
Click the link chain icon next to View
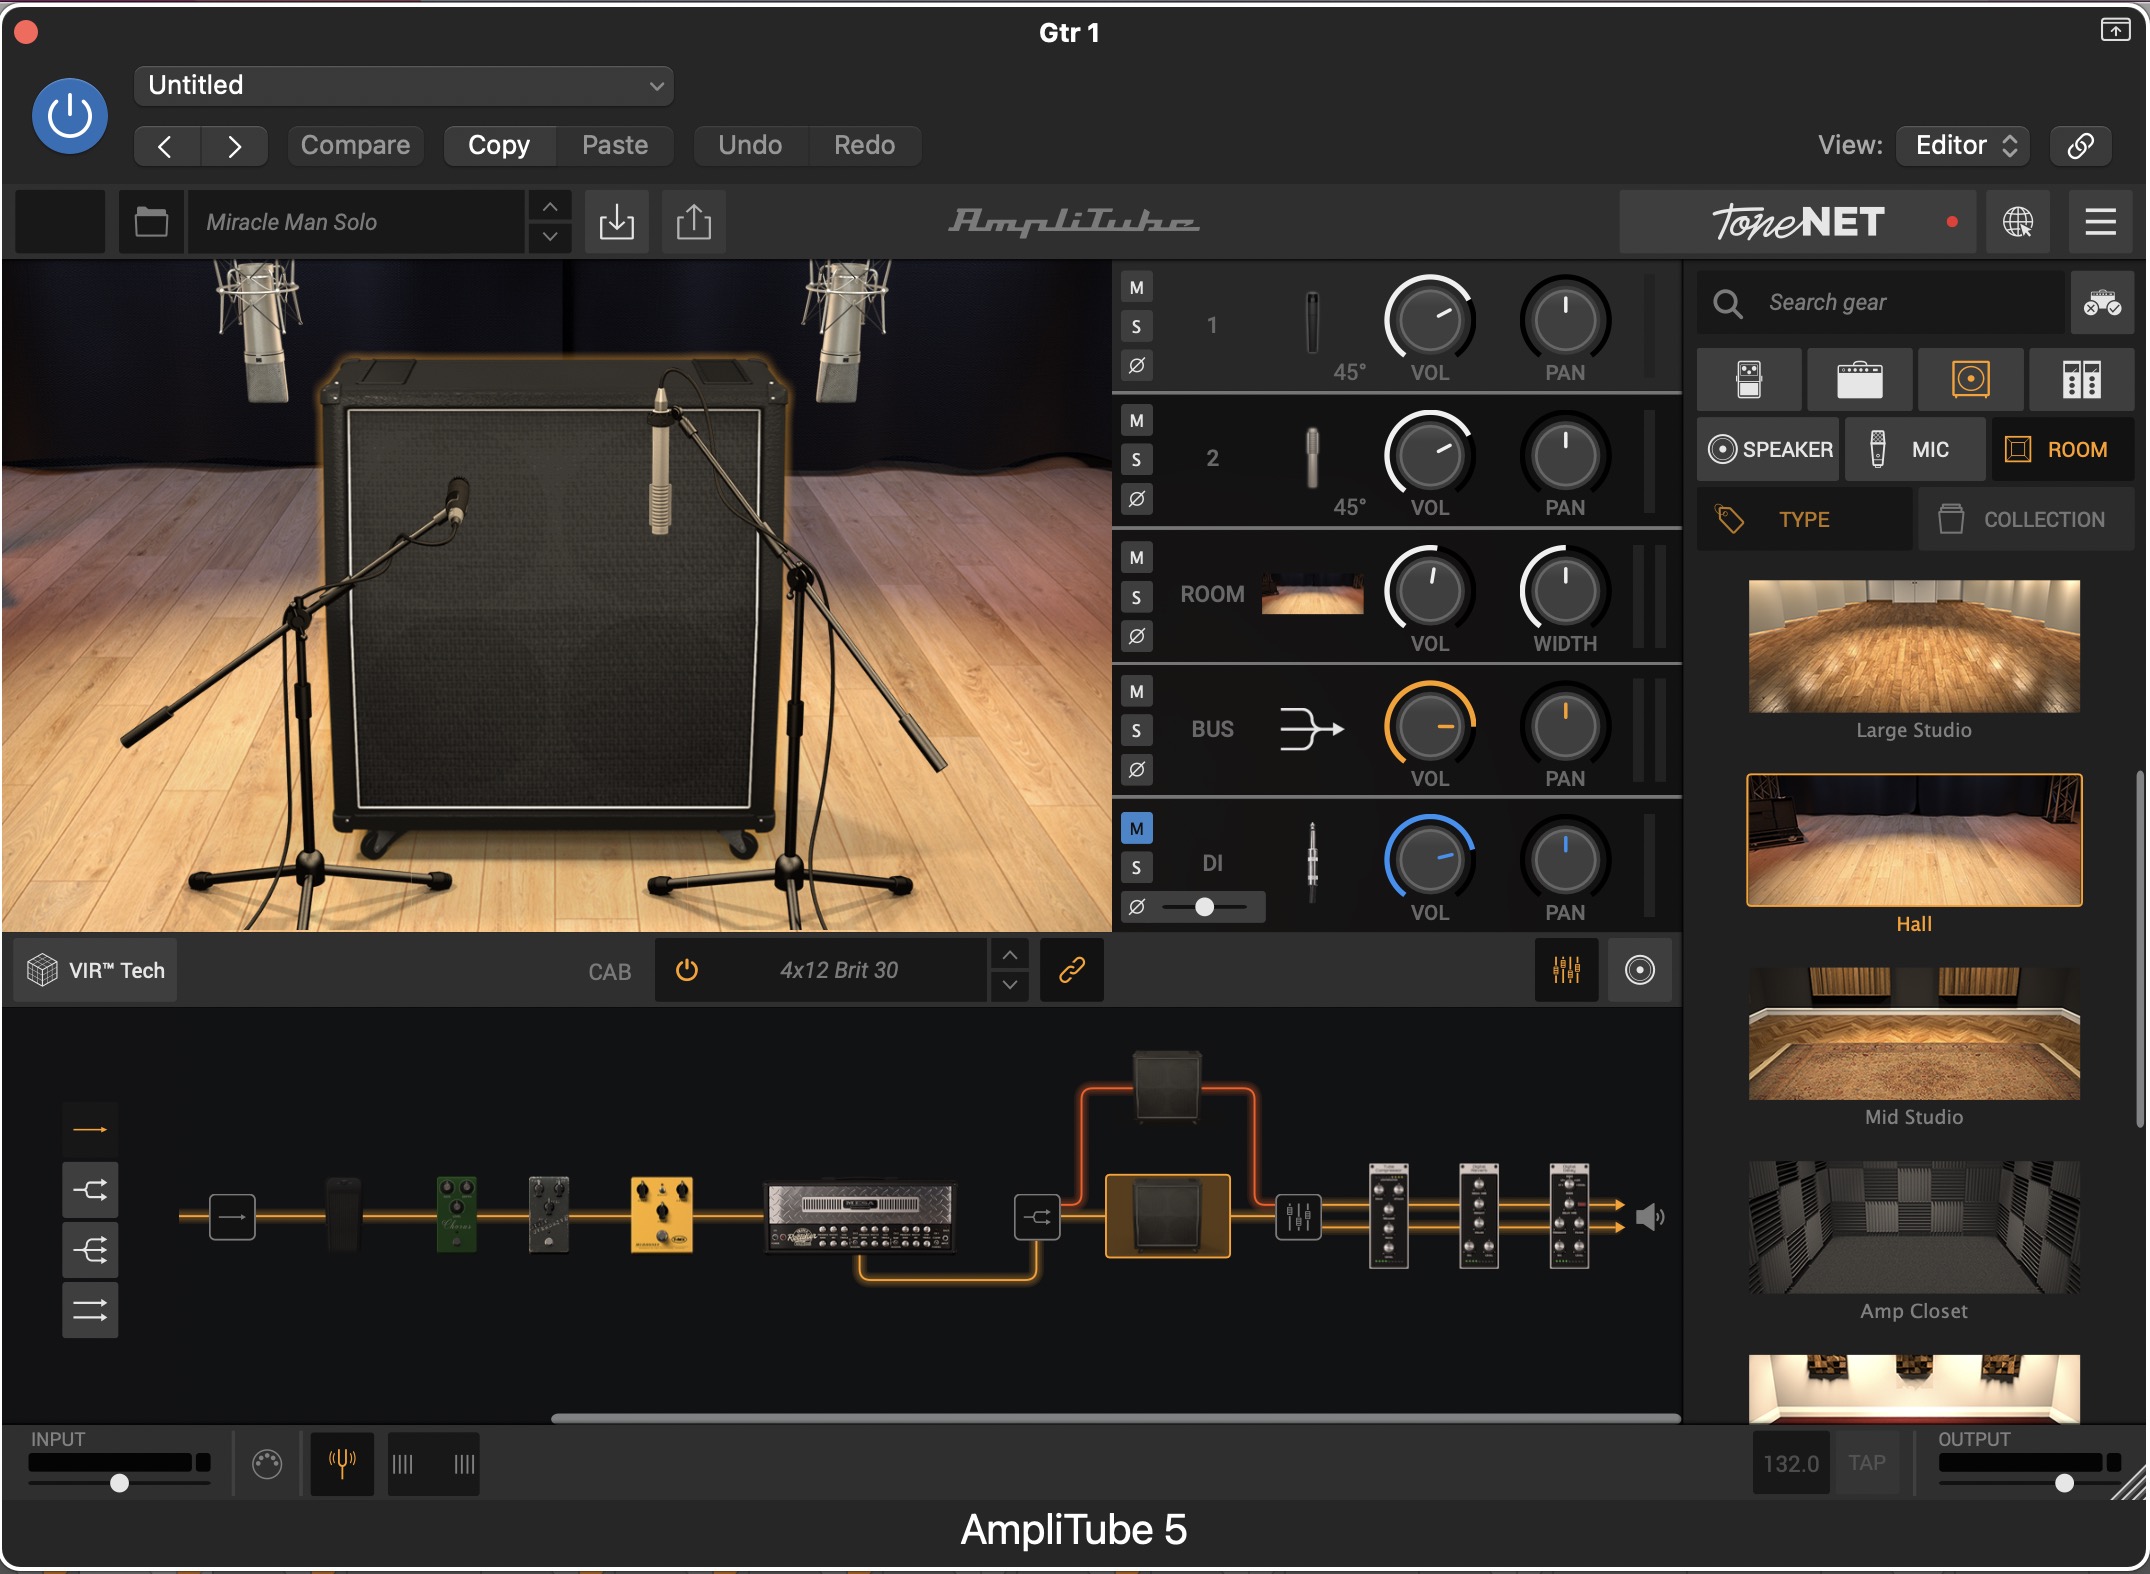2080,146
